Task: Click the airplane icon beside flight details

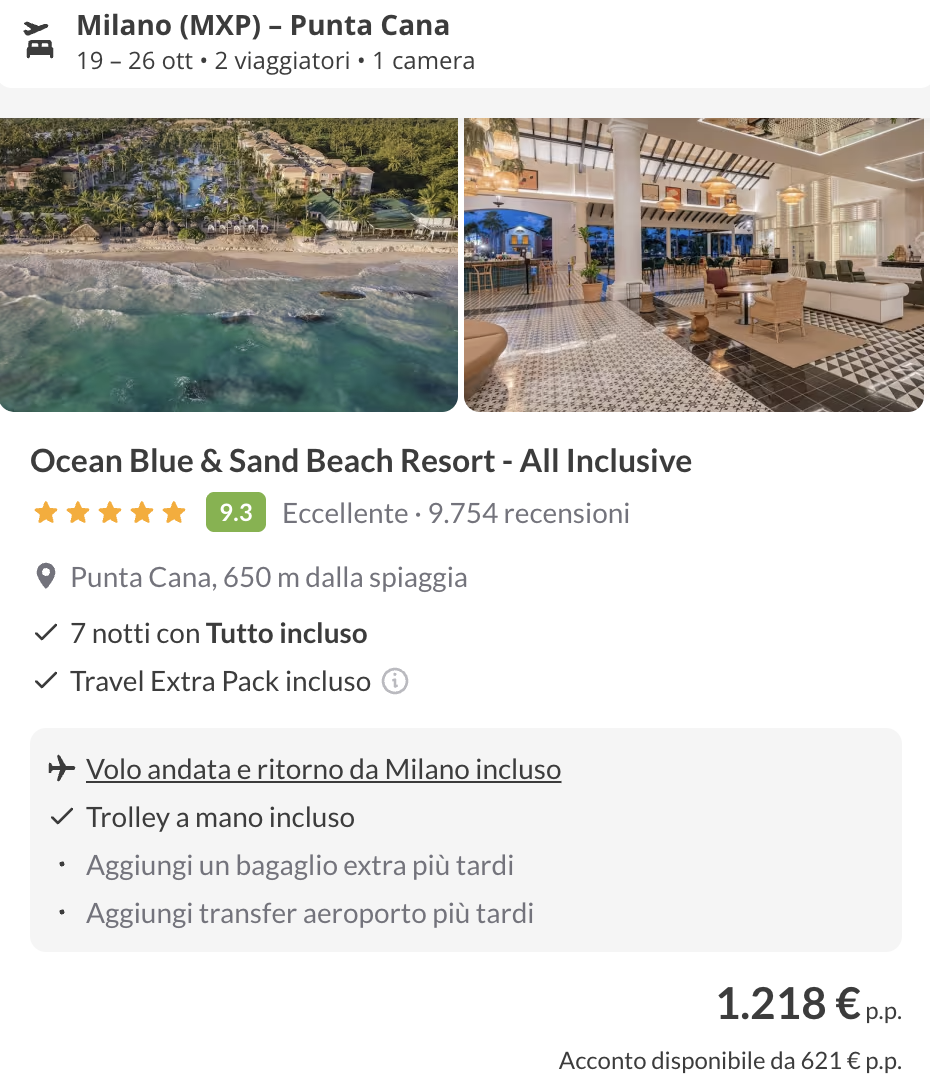Action: tap(61, 769)
